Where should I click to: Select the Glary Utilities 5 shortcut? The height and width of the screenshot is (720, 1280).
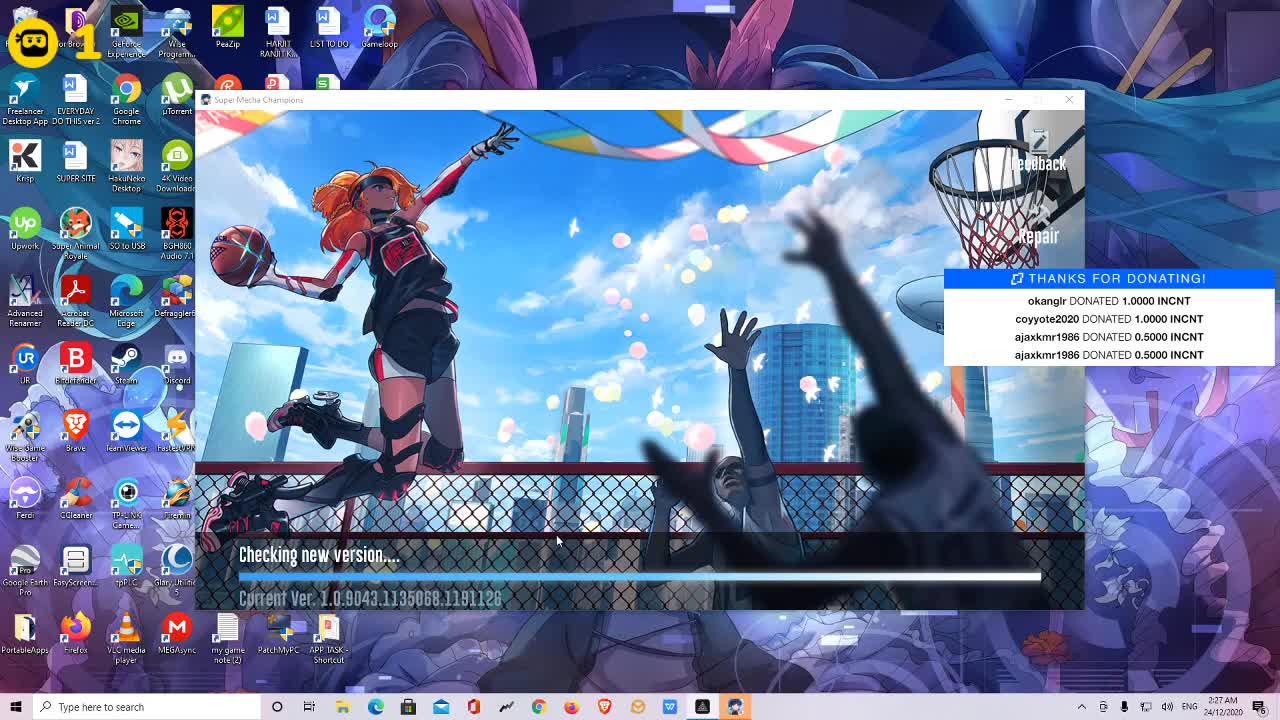tap(177, 571)
